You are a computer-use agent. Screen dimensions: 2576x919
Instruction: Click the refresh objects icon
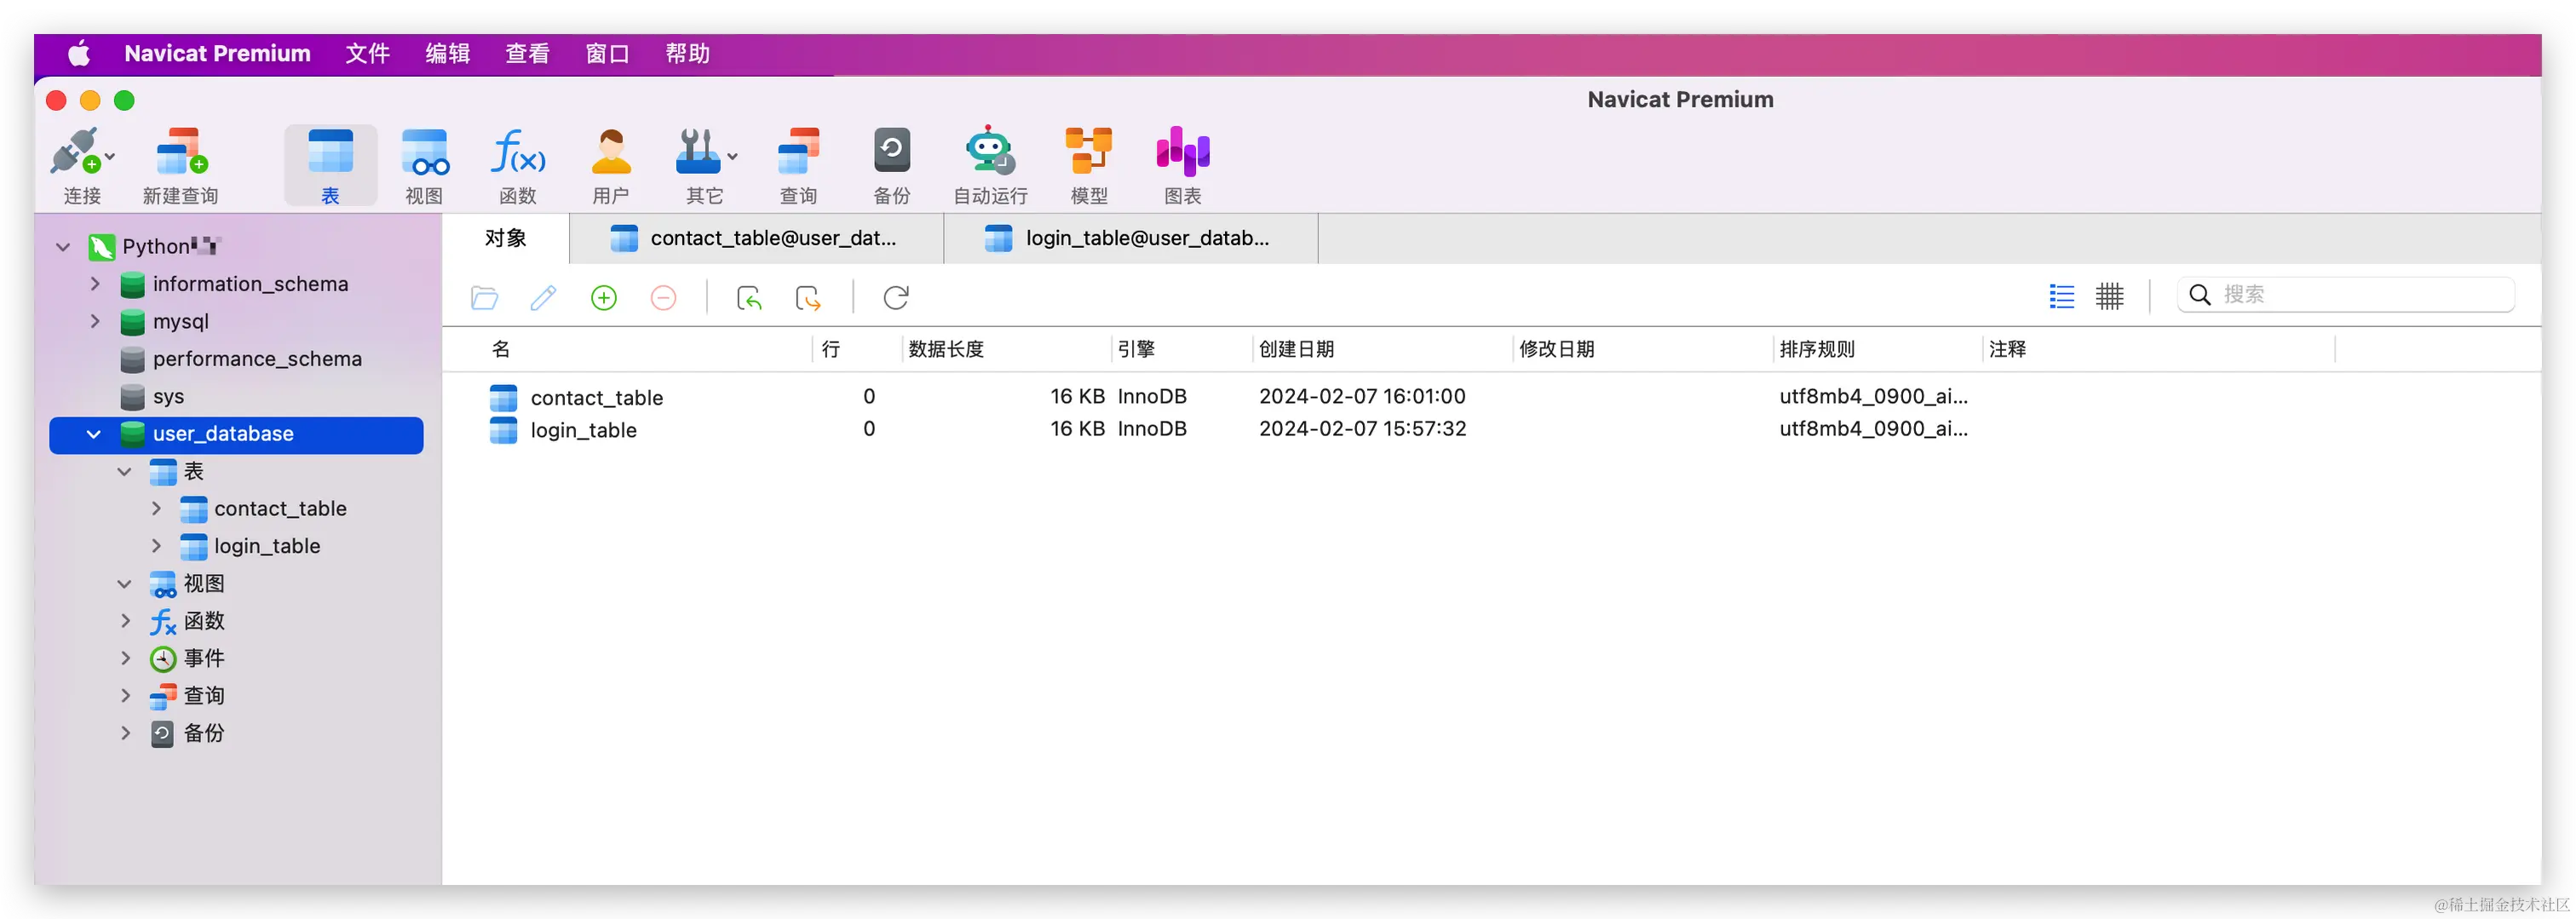(896, 298)
